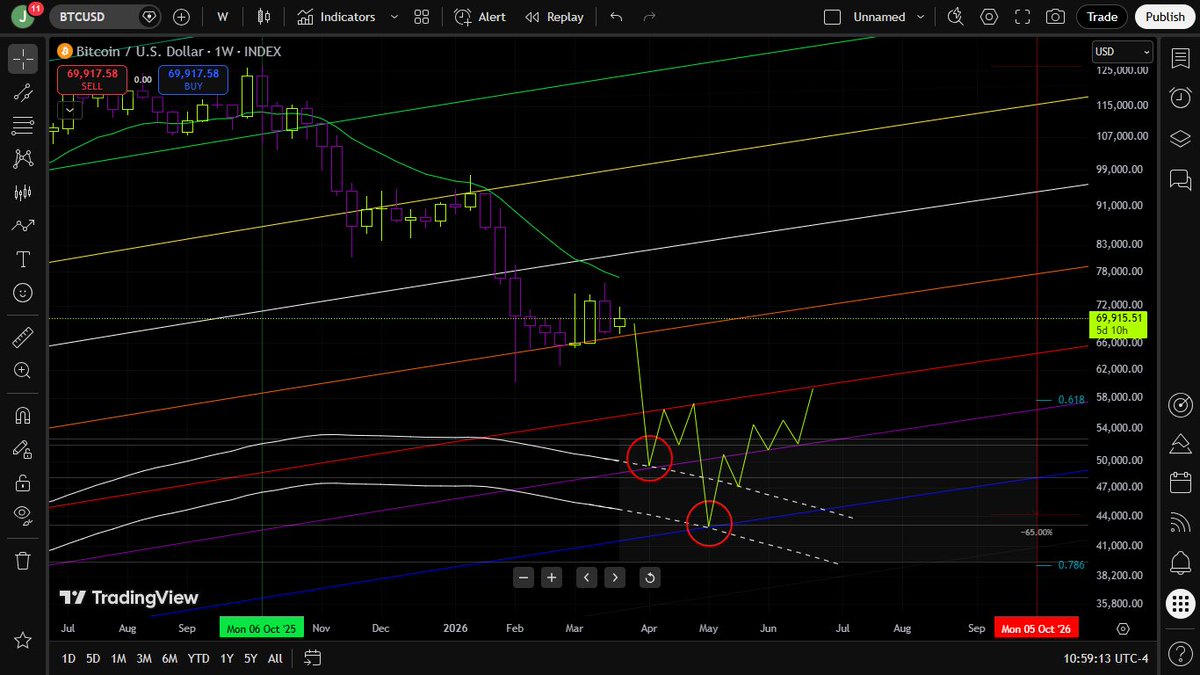Open favorites star toolbar icon
This screenshot has height=675, width=1200.
click(23, 640)
